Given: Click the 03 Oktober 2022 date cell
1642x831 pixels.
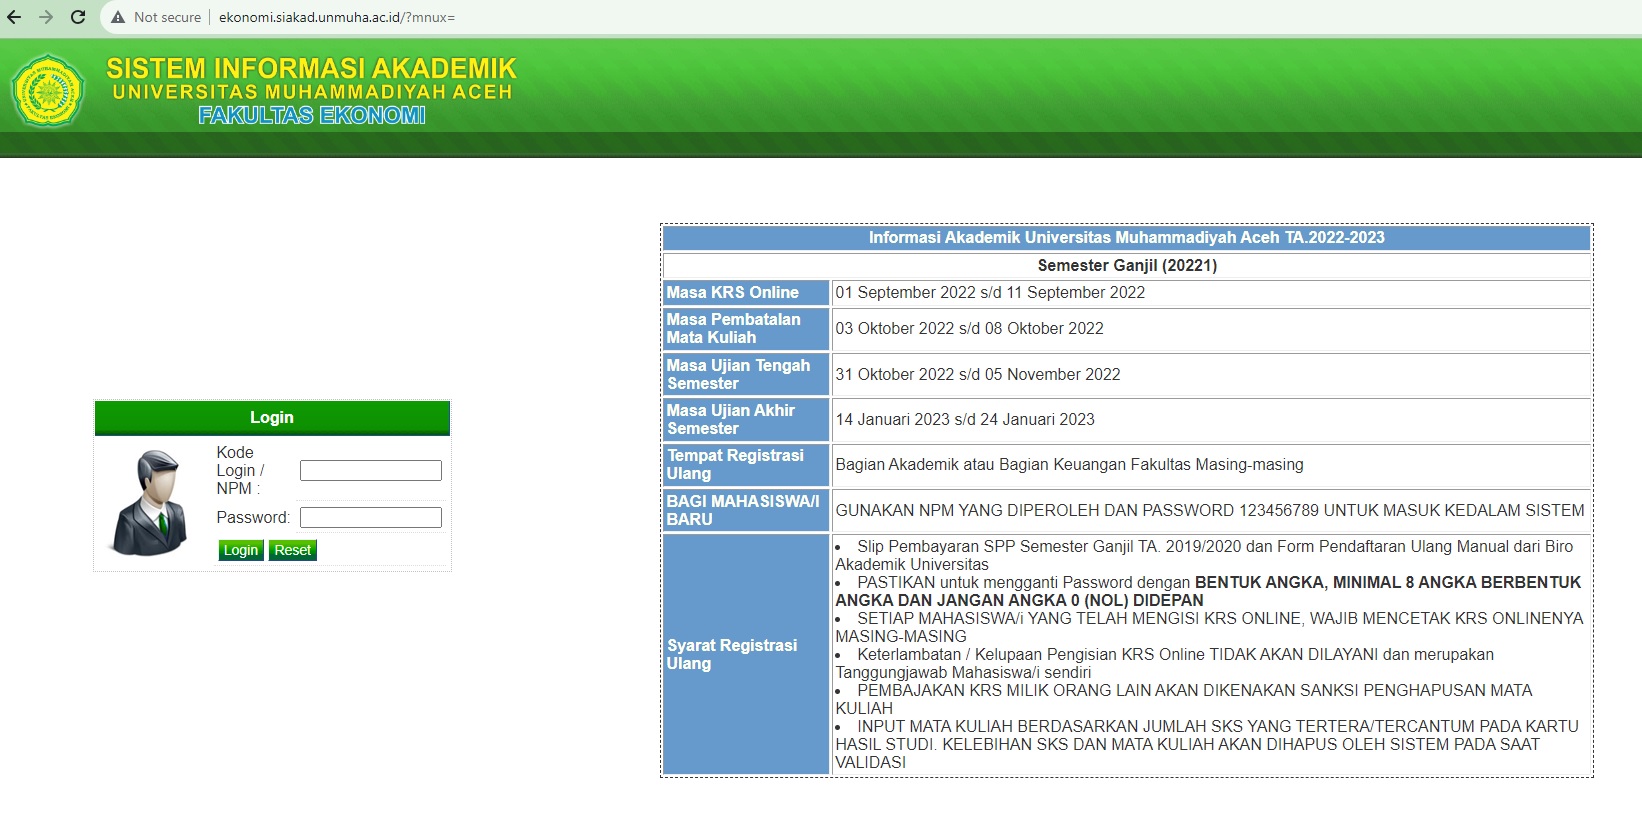Looking at the screenshot, I should click(x=1211, y=329).
